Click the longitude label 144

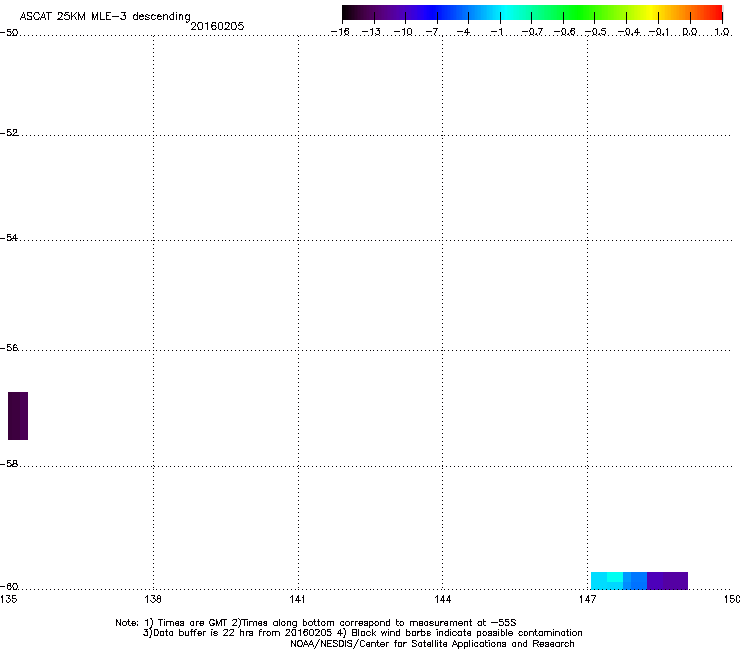[442, 599]
